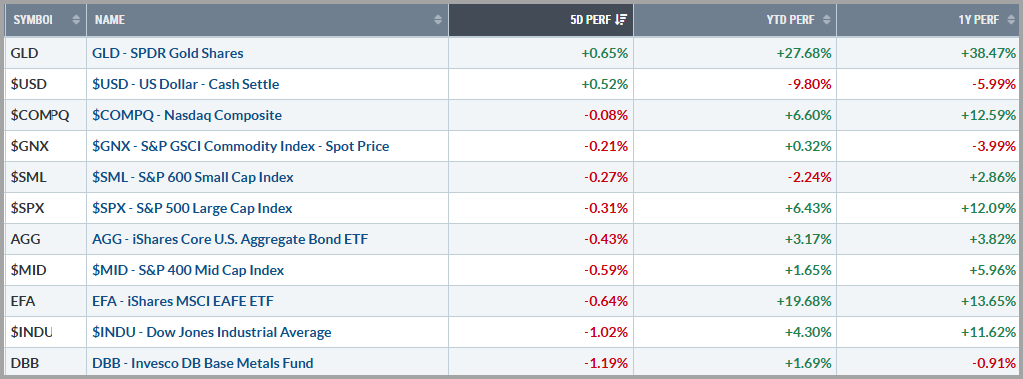The height and width of the screenshot is (379, 1023).
Task: Select the 5D PERF header cell
Action: pos(541,20)
